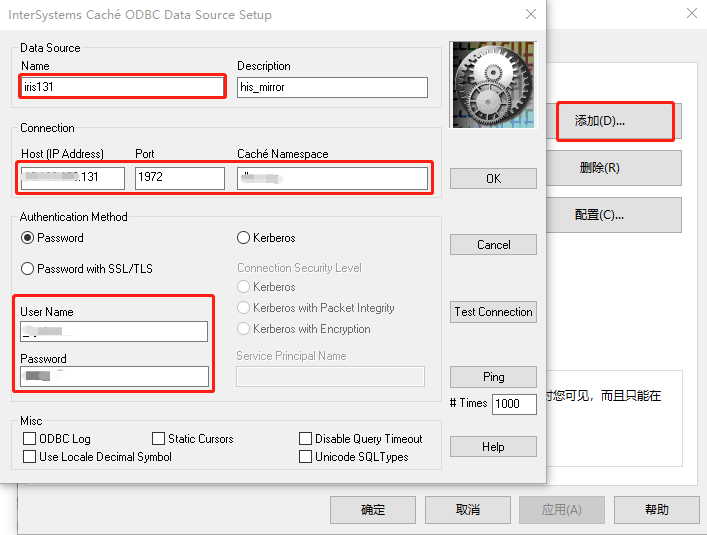Check Disable Query Timeout option
The width and height of the screenshot is (707, 535).
tap(306, 439)
